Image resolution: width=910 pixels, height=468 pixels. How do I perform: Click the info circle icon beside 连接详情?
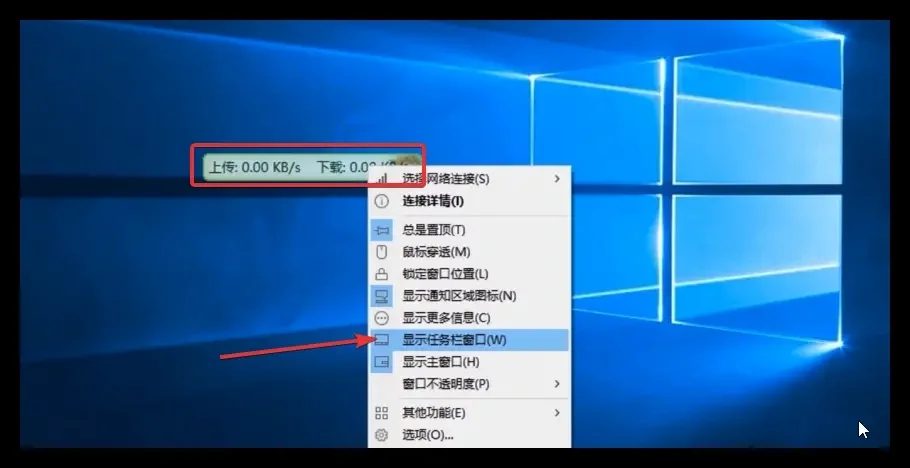[381, 201]
